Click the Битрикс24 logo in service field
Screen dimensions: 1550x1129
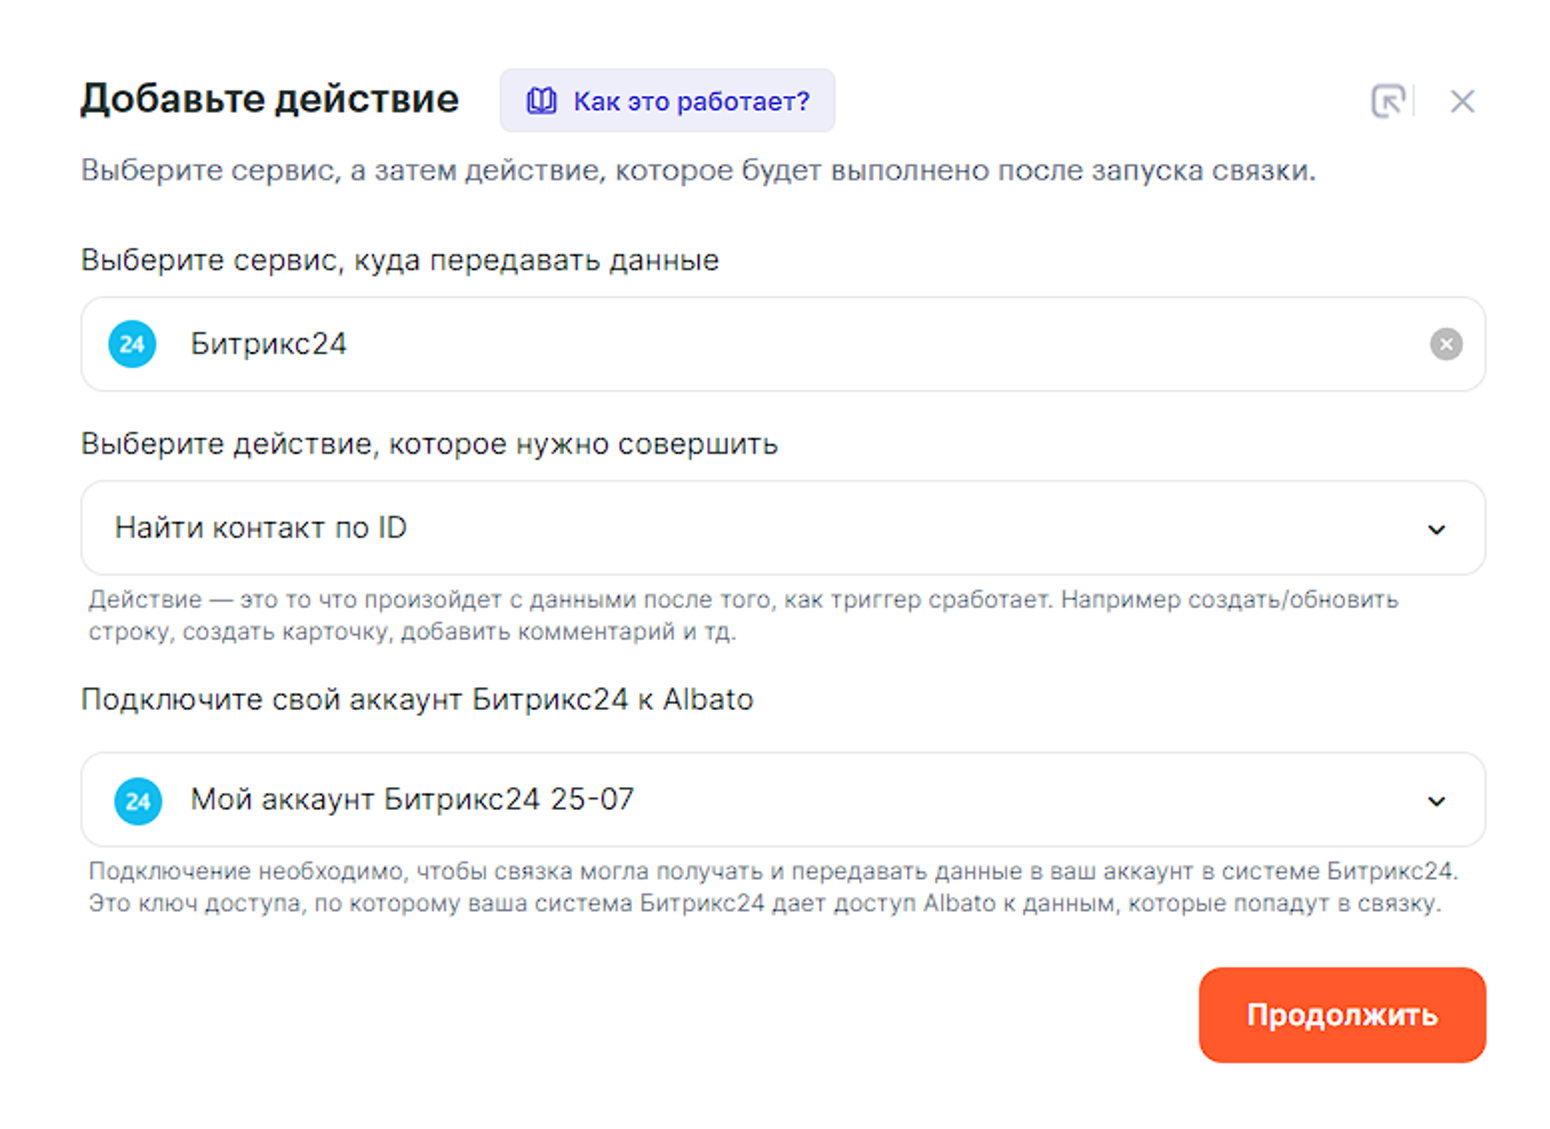[x=132, y=344]
